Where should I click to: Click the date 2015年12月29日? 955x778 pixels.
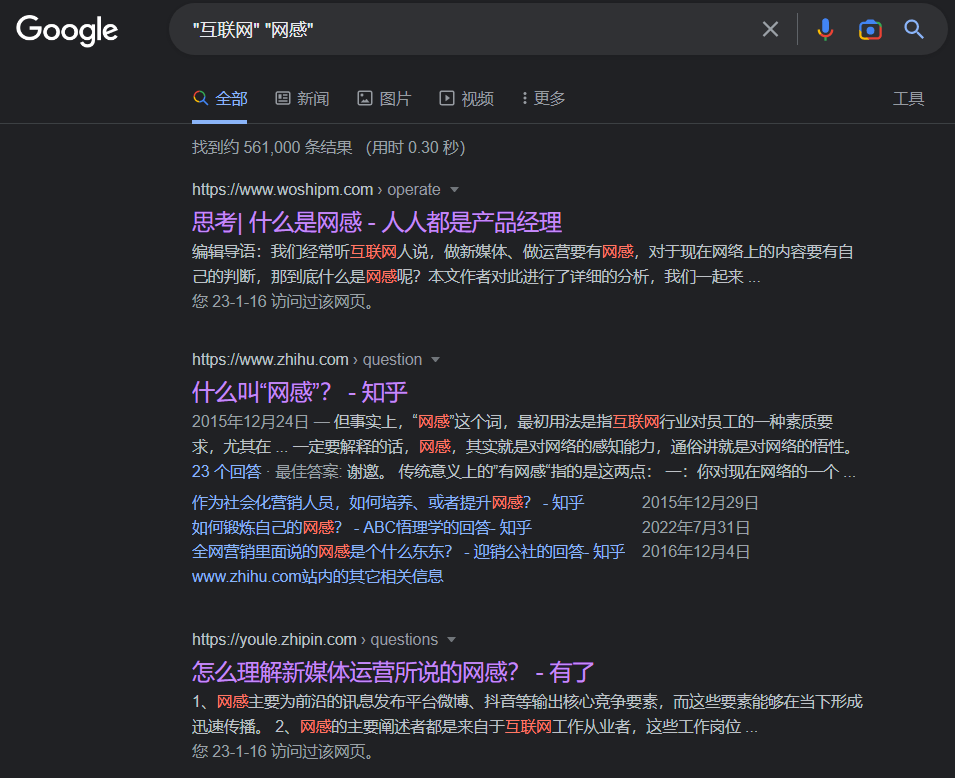pos(700,503)
